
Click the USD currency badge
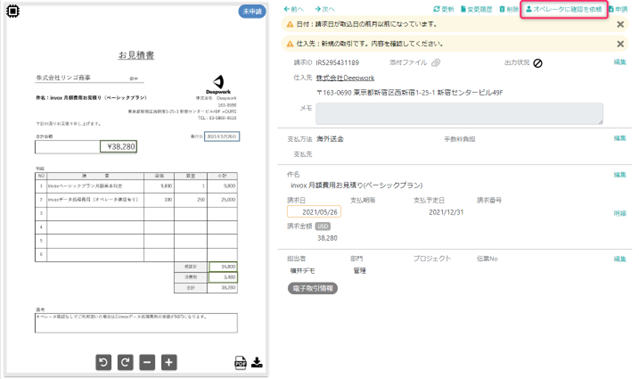(323, 226)
